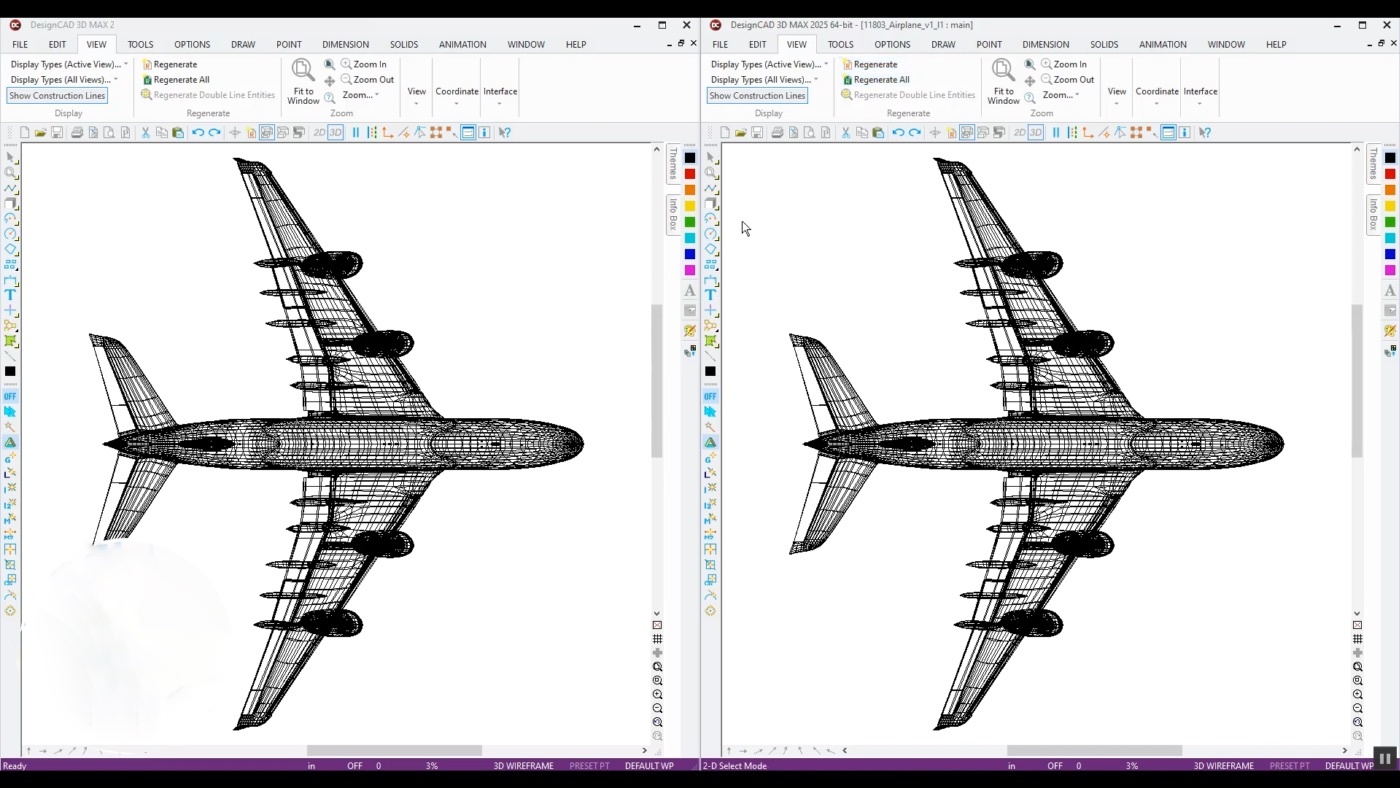Click the Regenerate All icon
The width and height of the screenshot is (1400, 788).
coord(176,79)
